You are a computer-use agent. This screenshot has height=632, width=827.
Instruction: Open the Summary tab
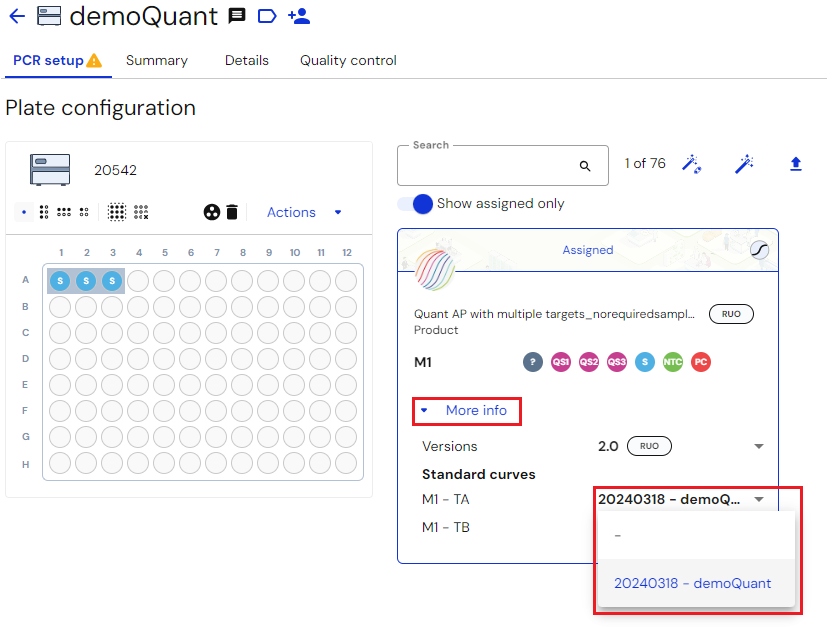pyautogui.click(x=156, y=60)
